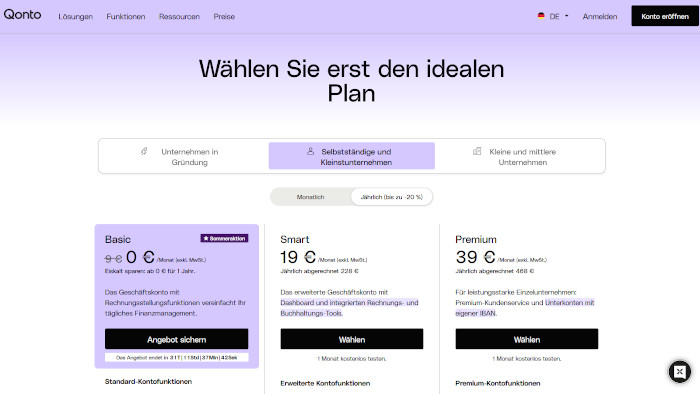Click Konto eröffnen button
Screen dimensions: 700x394
click(x=665, y=16)
